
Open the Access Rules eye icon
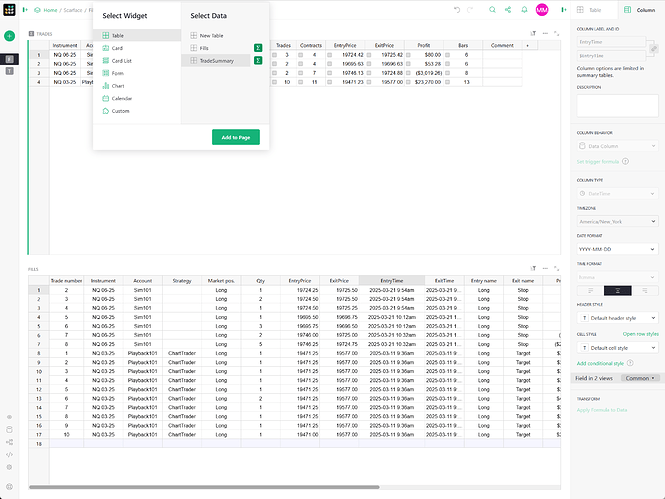click(x=9, y=417)
